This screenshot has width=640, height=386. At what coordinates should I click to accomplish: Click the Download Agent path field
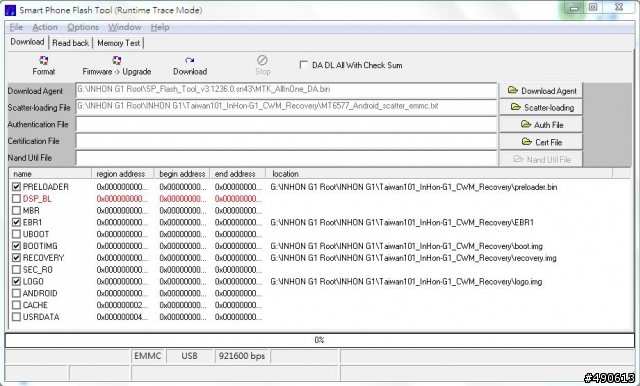click(286, 90)
